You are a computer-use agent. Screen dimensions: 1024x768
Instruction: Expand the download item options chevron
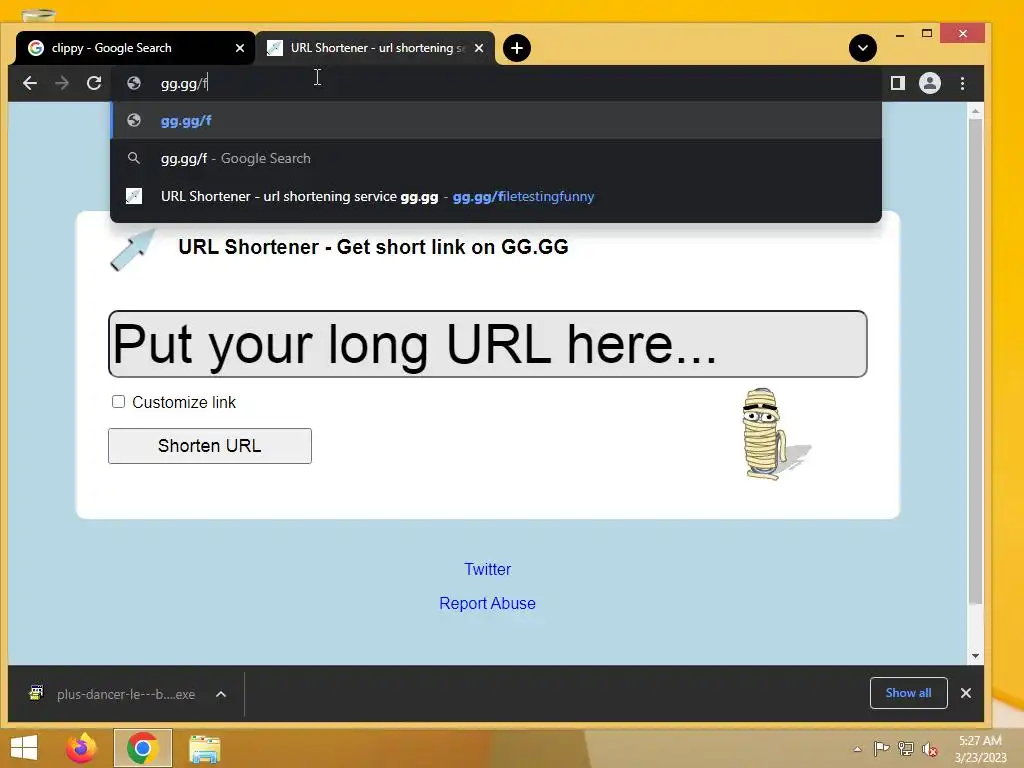point(221,694)
